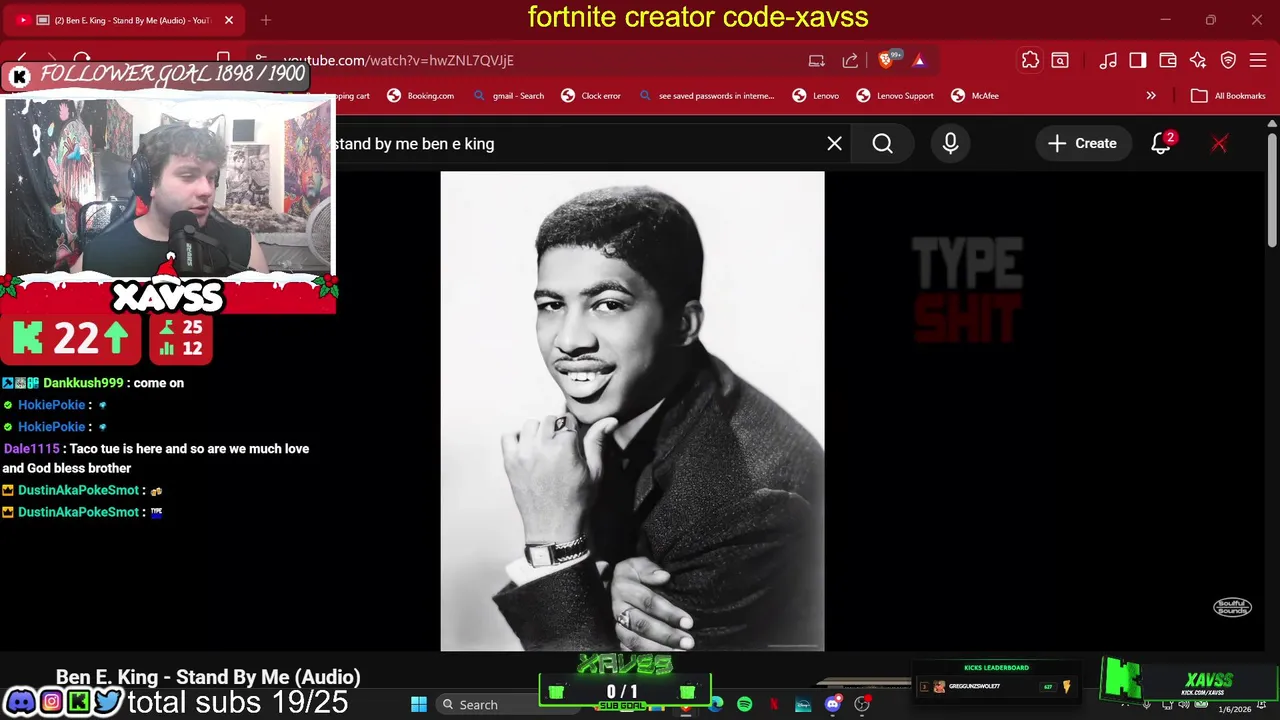Open the Brave Wallet icon
1280x720 pixels.
tap(1168, 60)
